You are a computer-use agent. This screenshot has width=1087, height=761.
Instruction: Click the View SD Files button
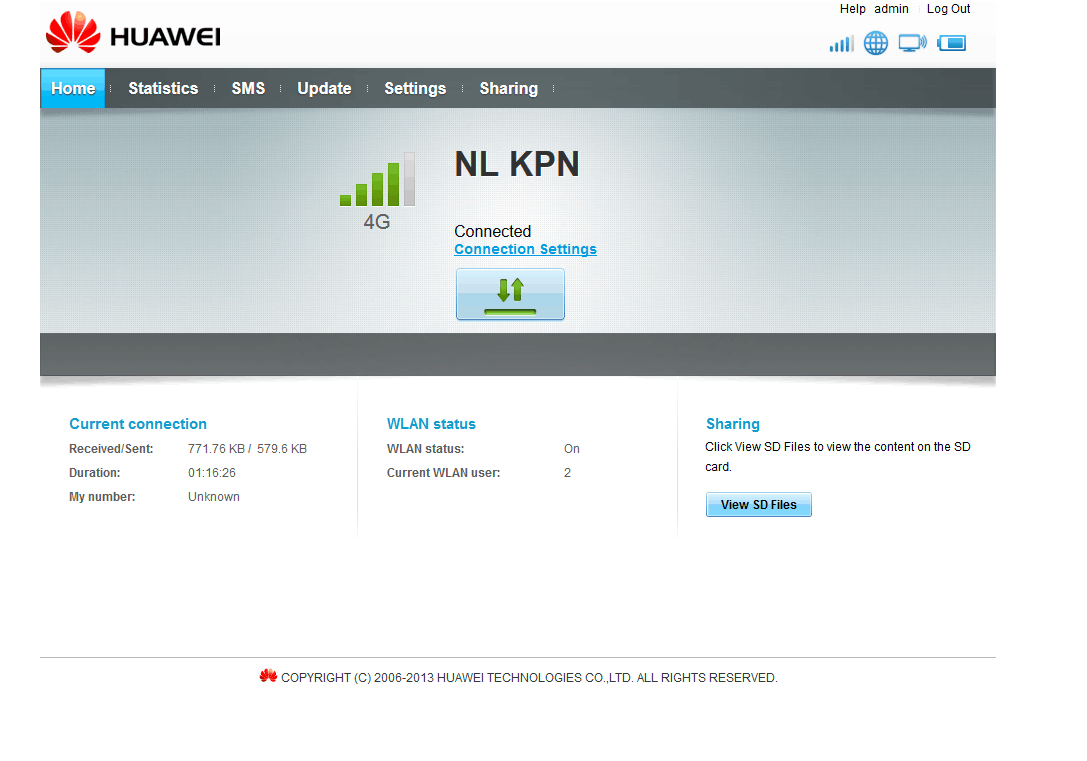coord(758,505)
